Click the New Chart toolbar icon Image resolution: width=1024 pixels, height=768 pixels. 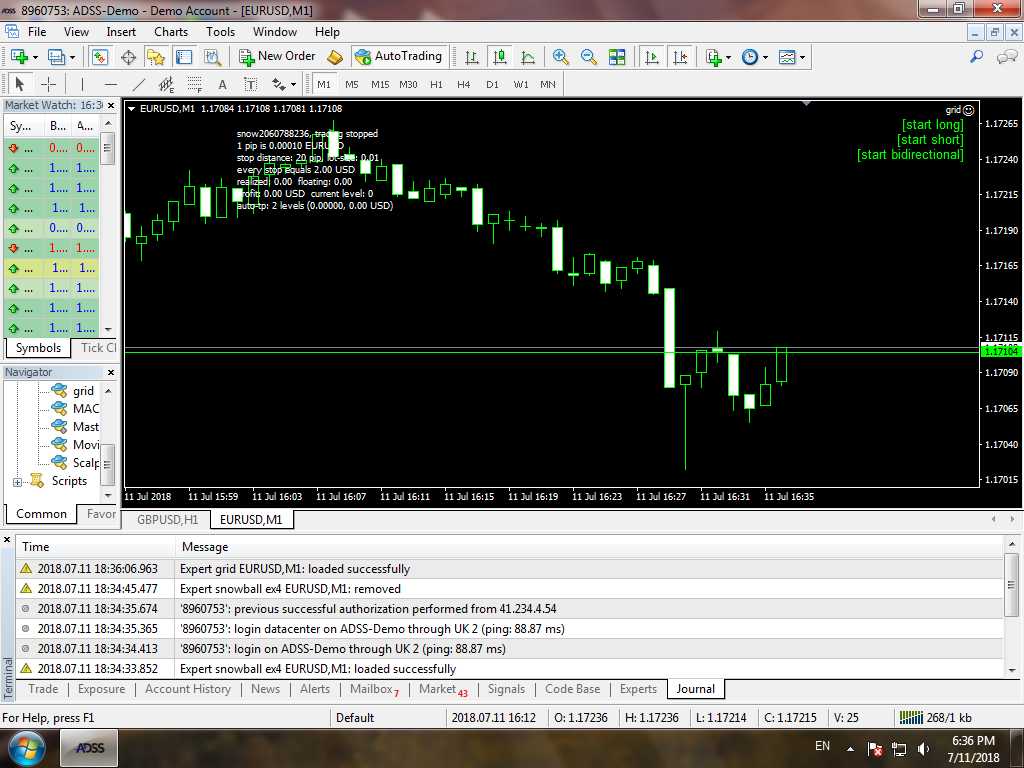[x=19, y=57]
